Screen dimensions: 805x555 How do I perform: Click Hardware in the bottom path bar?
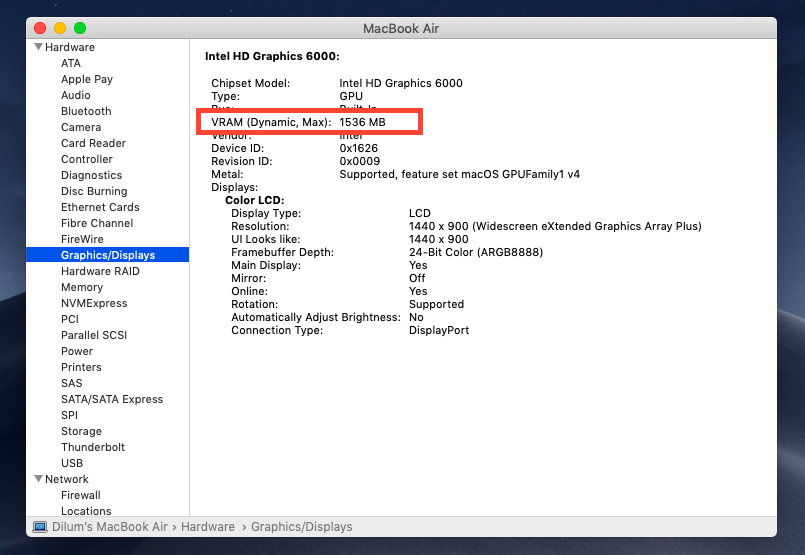209,526
